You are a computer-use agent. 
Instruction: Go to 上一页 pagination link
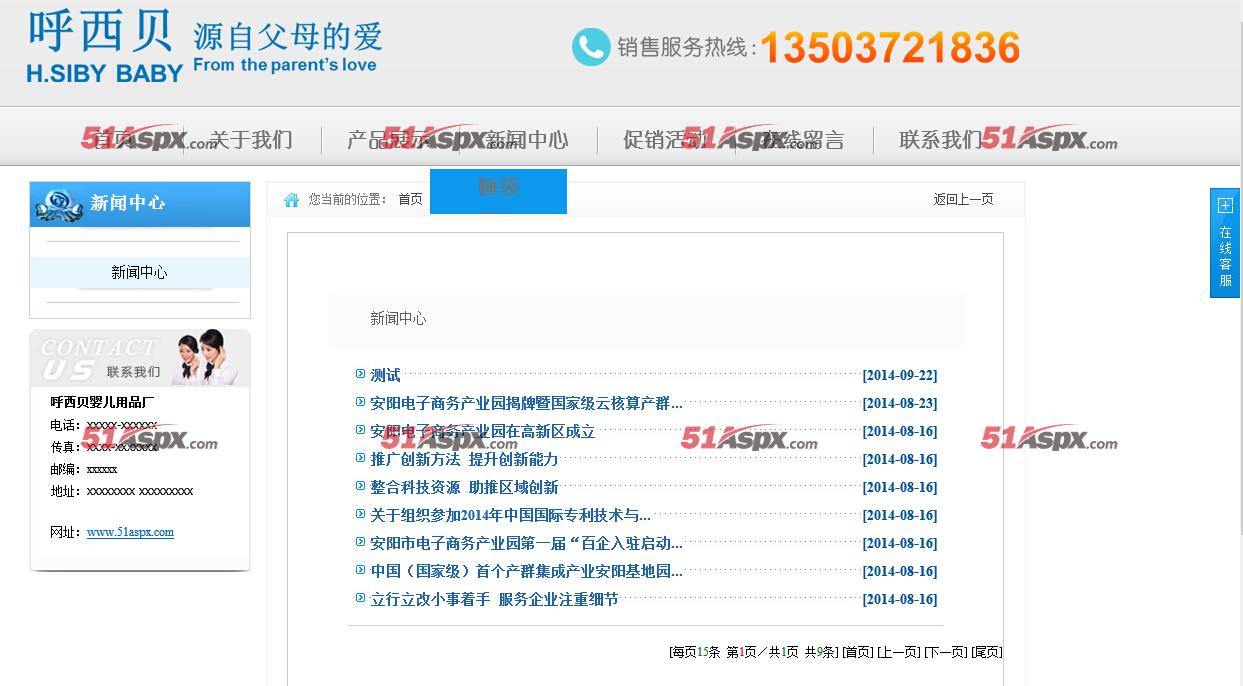tap(898, 652)
